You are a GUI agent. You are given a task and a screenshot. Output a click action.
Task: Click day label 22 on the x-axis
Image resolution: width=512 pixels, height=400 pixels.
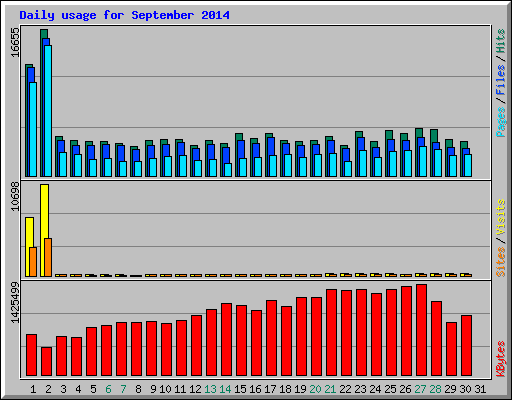(345, 389)
